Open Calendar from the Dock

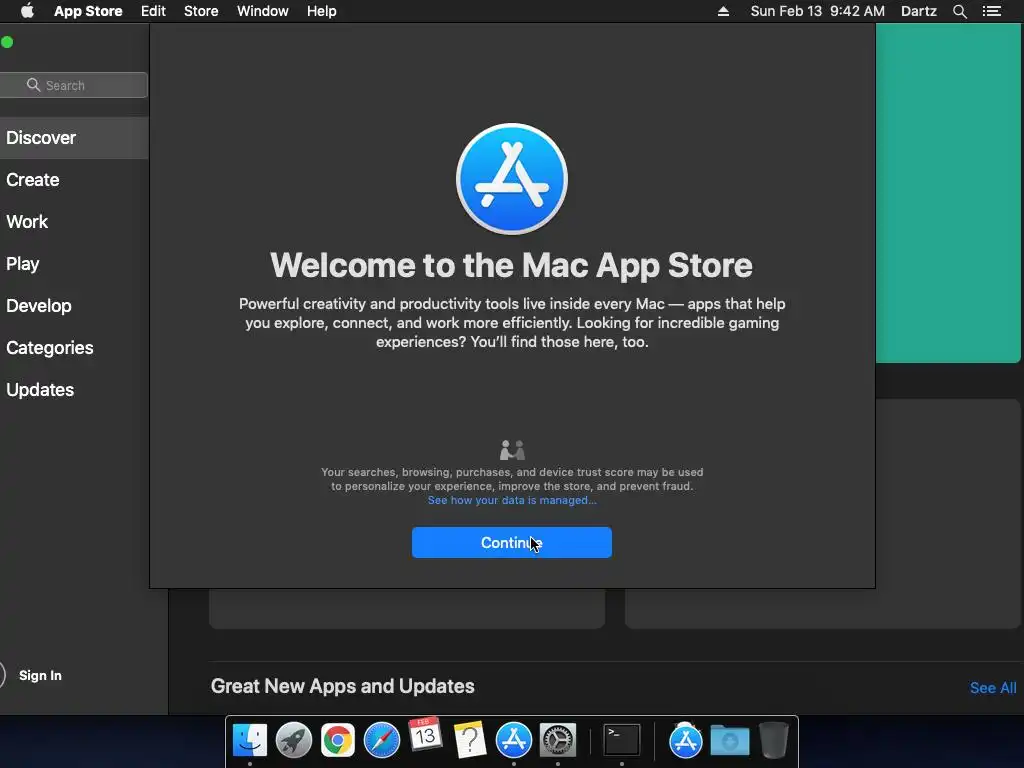pyautogui.click(x=425, y=736)
